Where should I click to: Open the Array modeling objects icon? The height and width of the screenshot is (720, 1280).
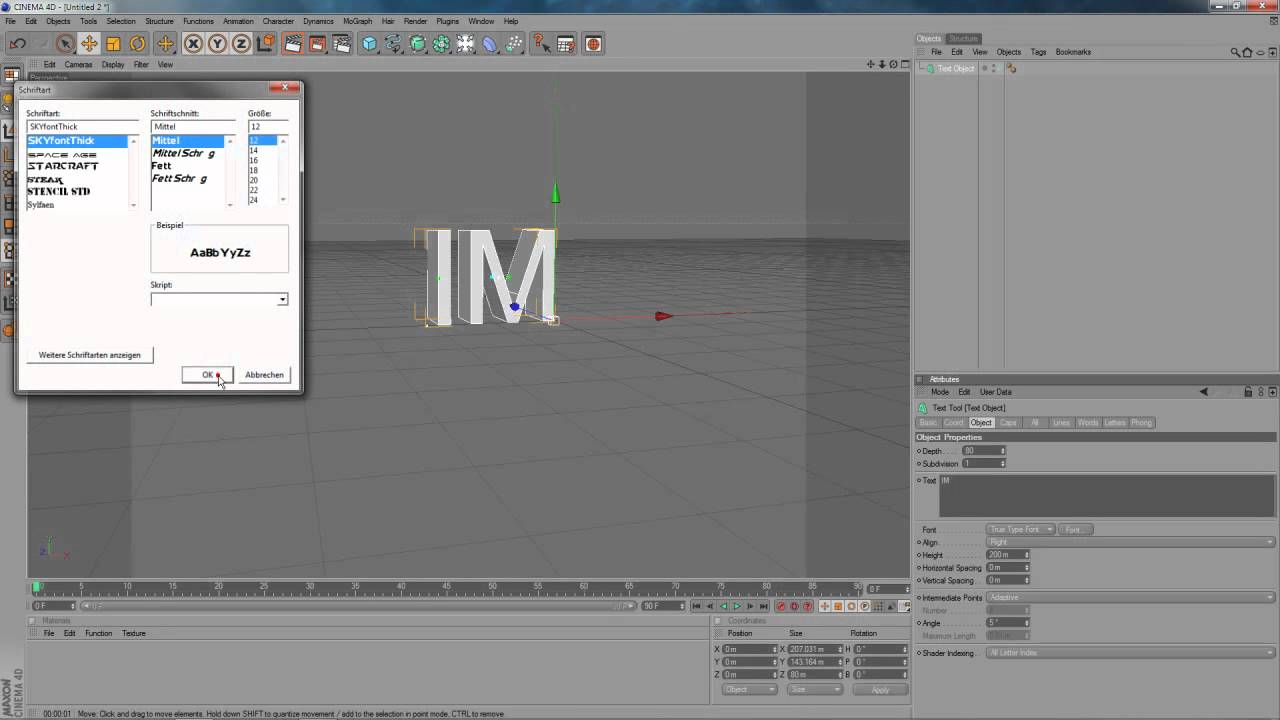pyautogui.click(x=441, y=44)
